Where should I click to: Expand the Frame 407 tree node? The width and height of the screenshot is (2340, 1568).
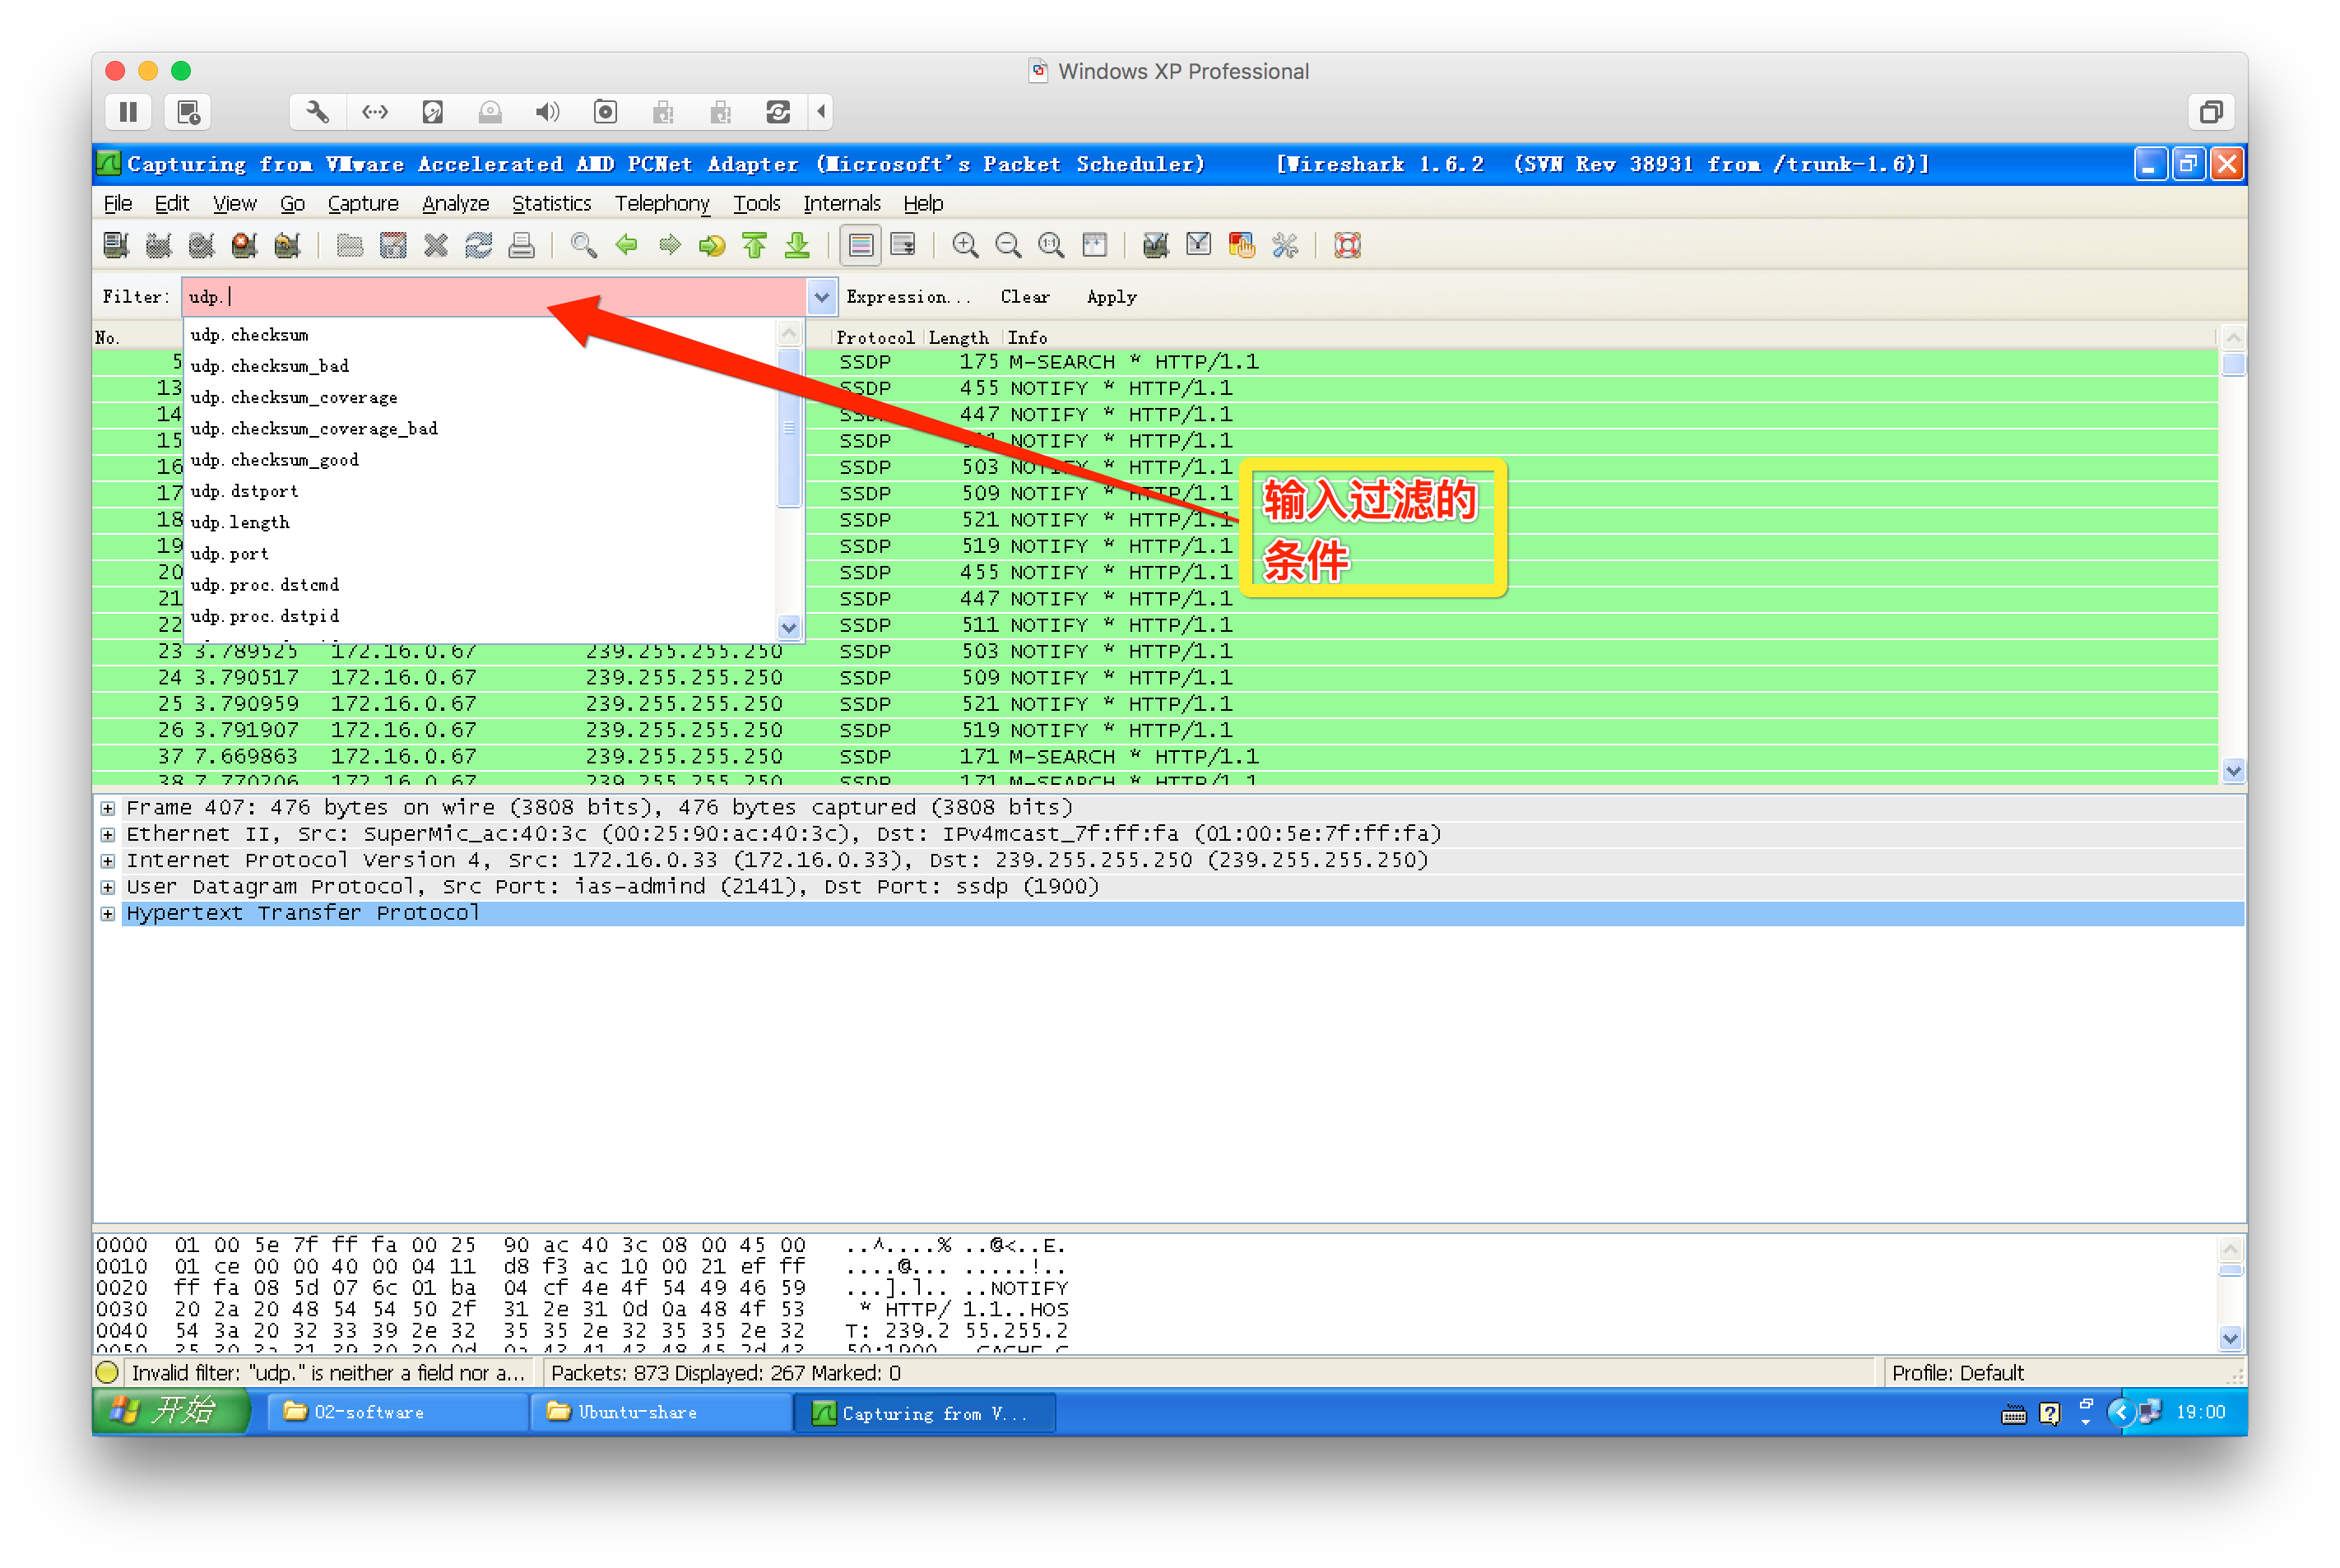tap(108, 808)
